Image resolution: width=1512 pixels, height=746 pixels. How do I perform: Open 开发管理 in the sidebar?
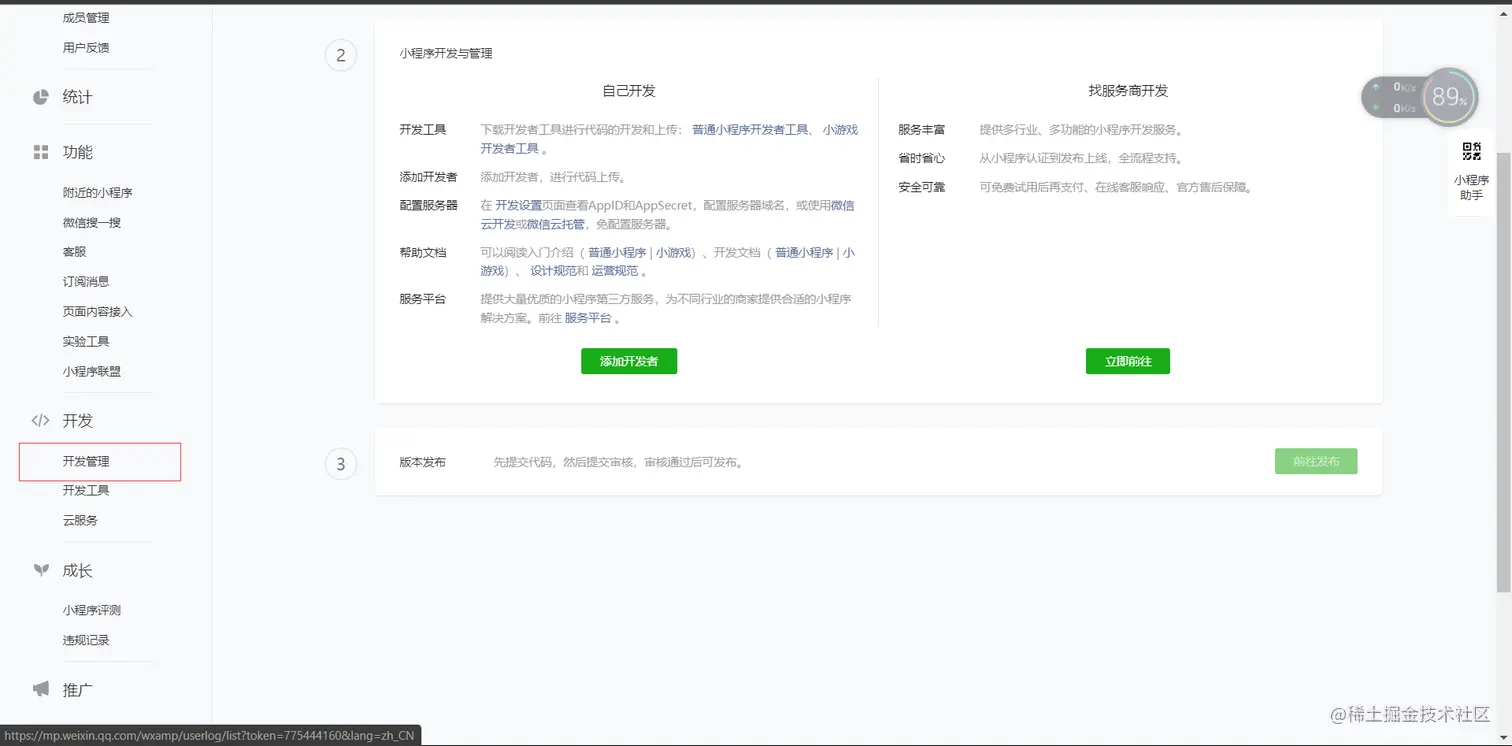tap(86, 462)
